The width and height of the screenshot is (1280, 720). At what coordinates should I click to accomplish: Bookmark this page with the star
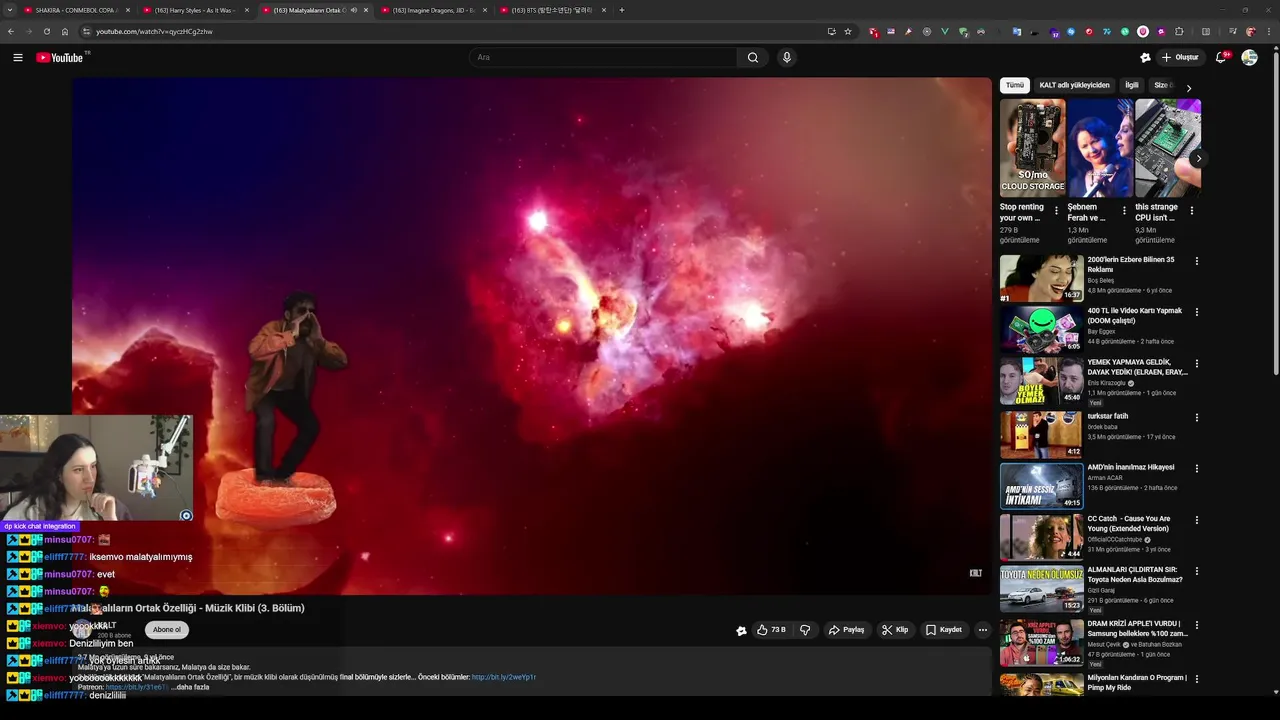pos(848,31)
